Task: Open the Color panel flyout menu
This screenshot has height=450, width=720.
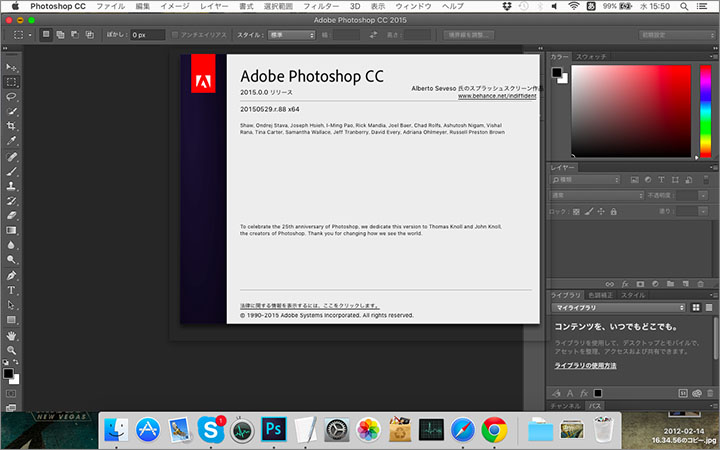Action: [712, 56]
